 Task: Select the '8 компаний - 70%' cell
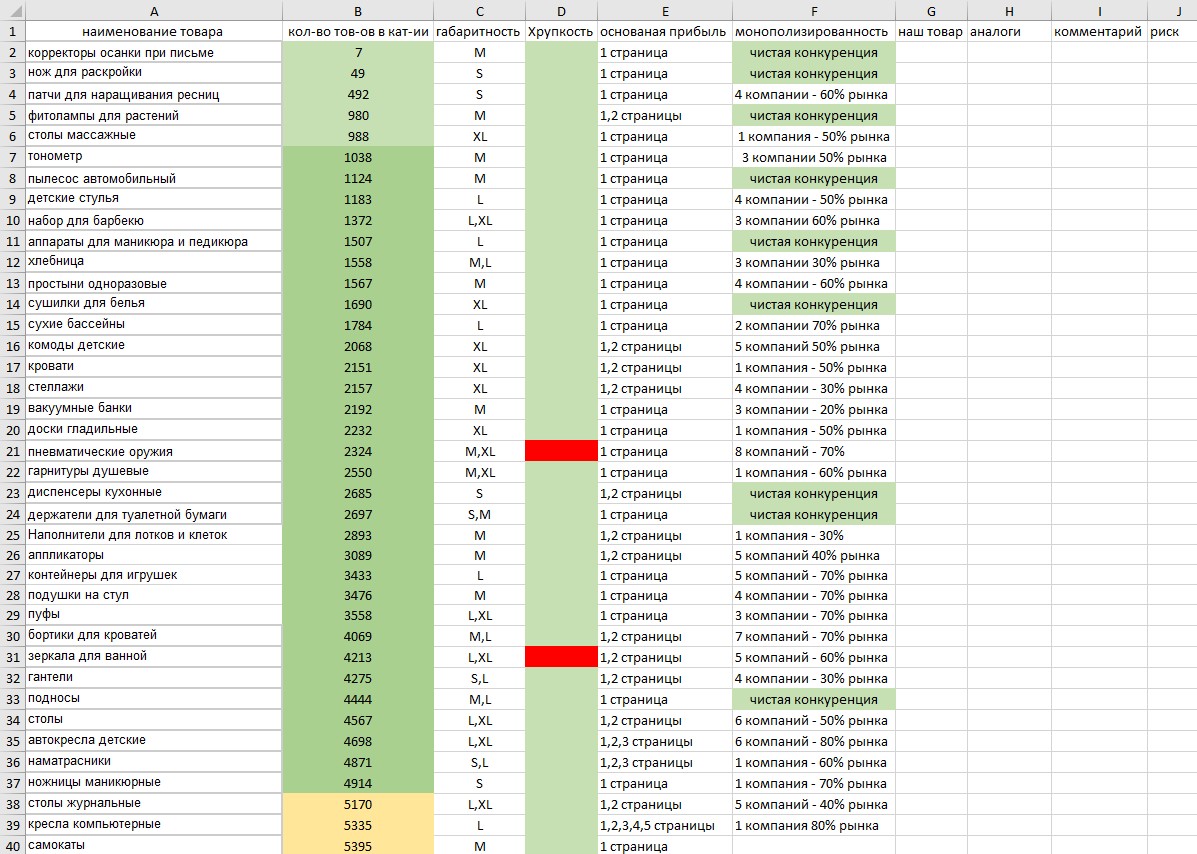click(813, 451)
